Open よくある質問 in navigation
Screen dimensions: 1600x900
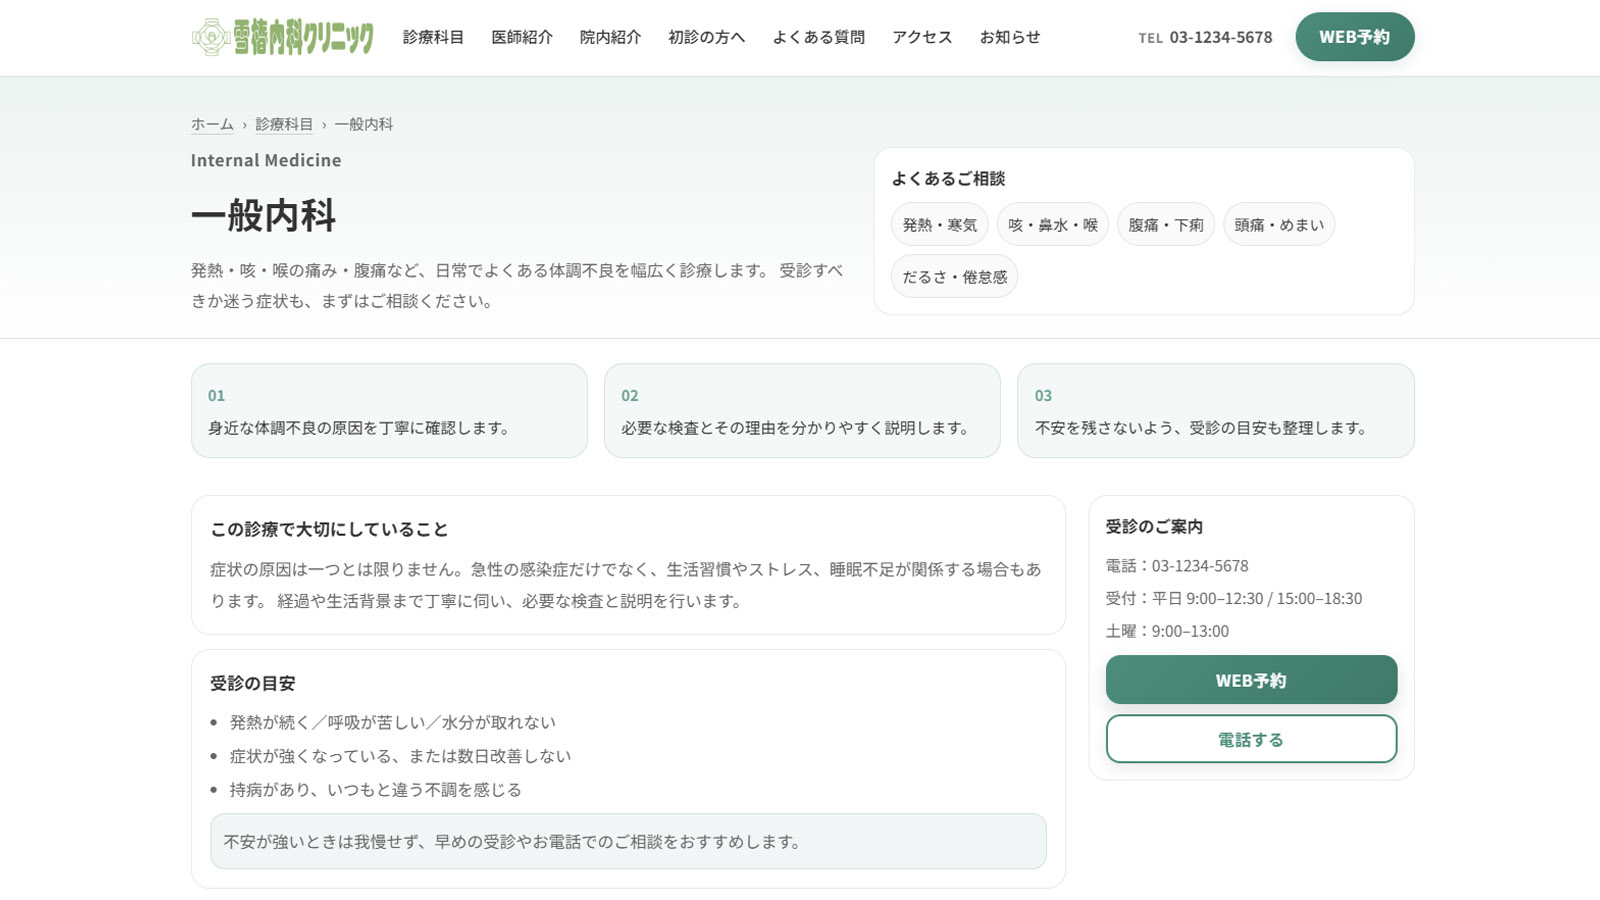point(818,37)
